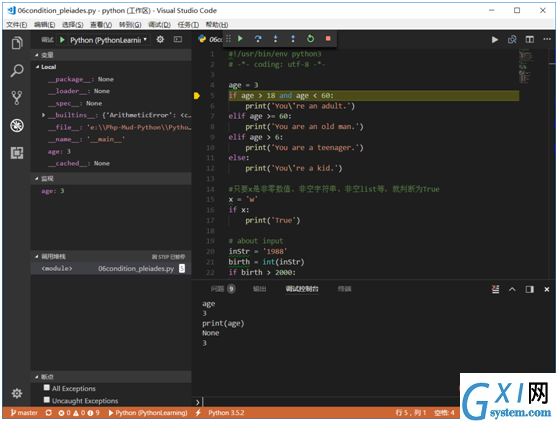Open the Source Control view
This screenshot has height=421, width=558.
click(17, 98)
